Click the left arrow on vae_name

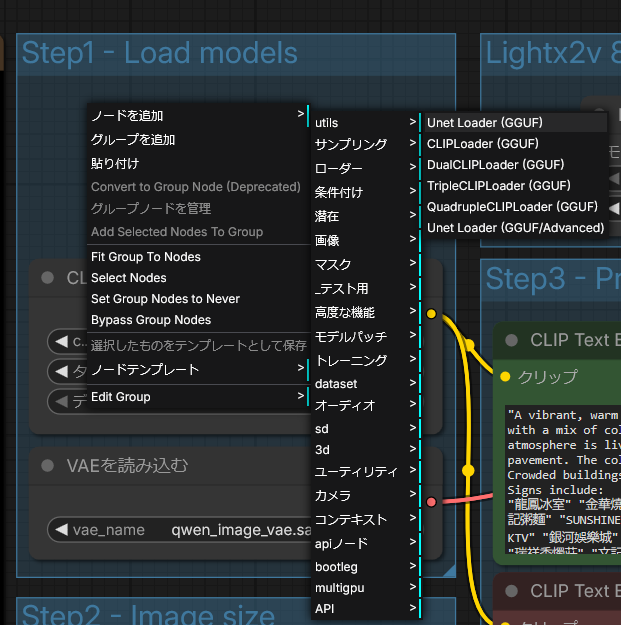61,530
